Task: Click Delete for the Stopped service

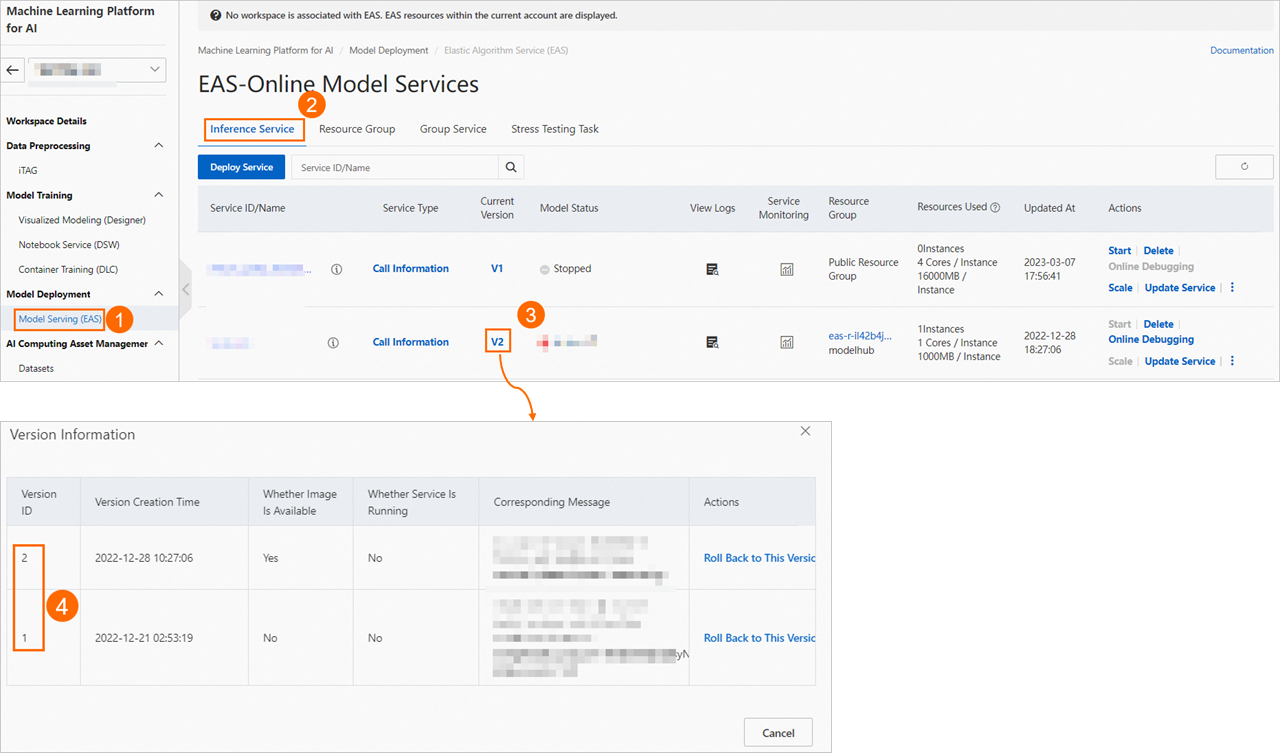Action: coord(1158,251)
